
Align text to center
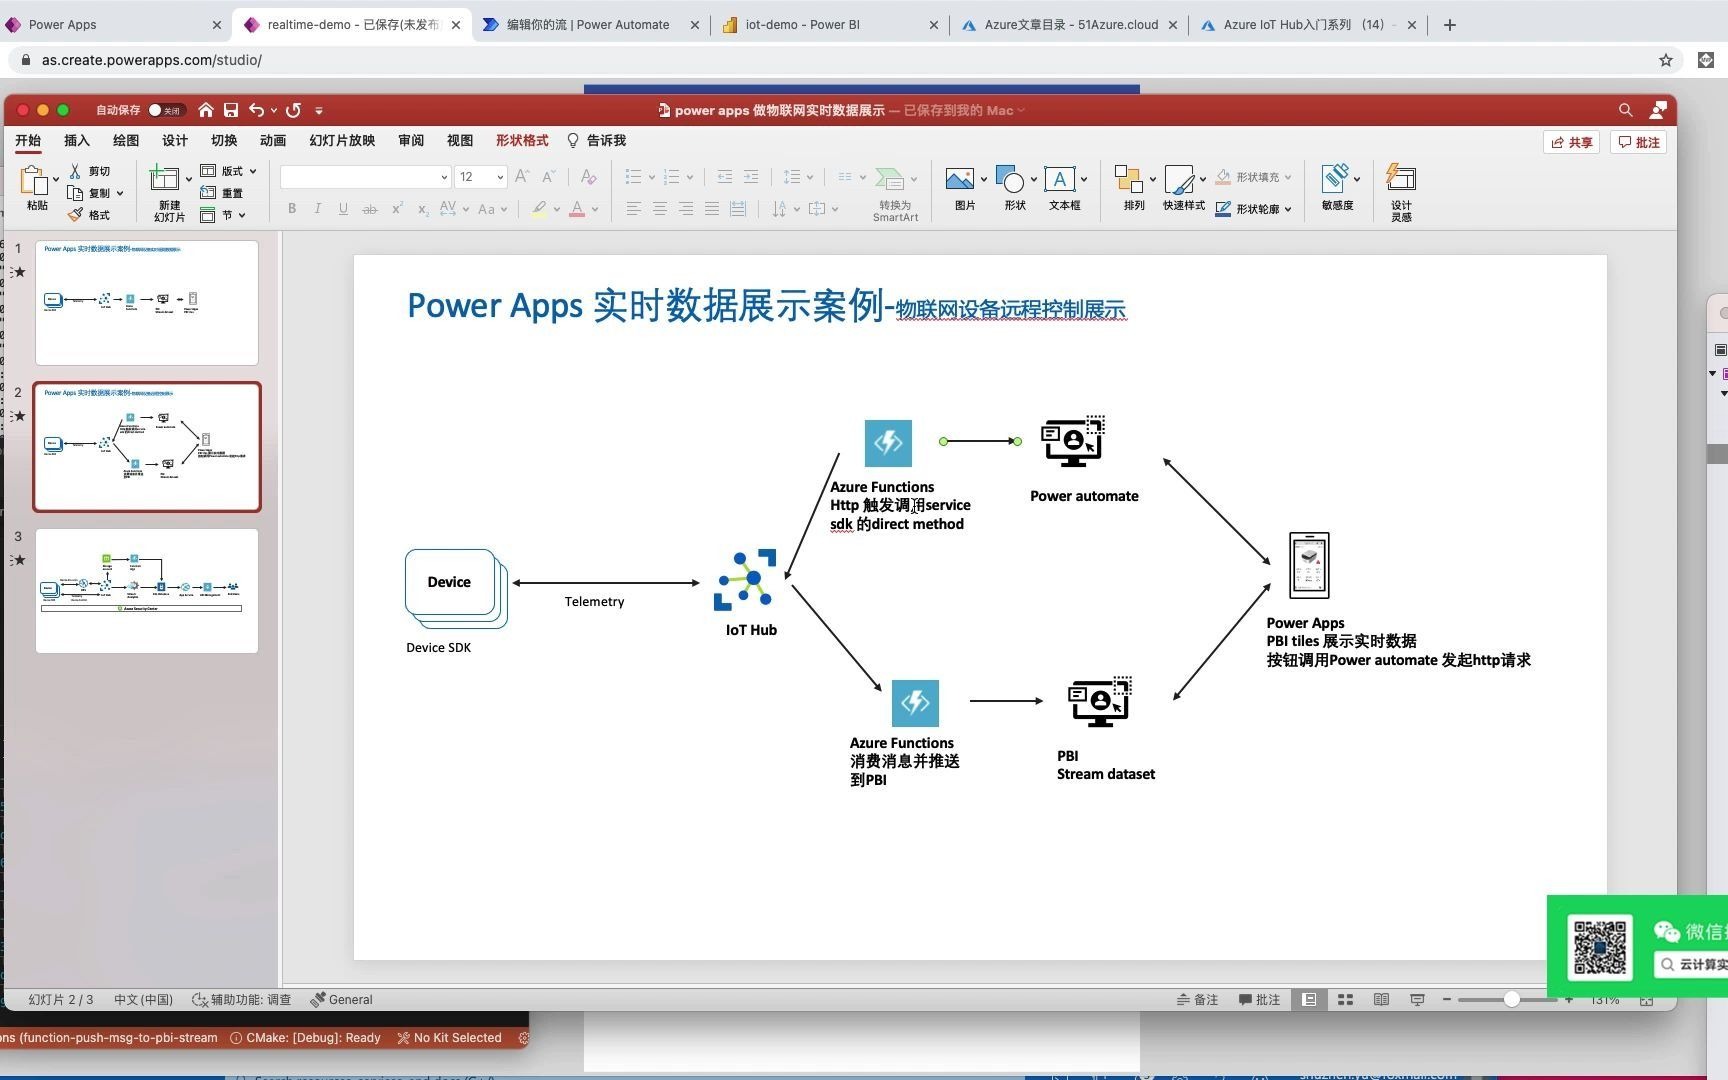coord(660,209)
